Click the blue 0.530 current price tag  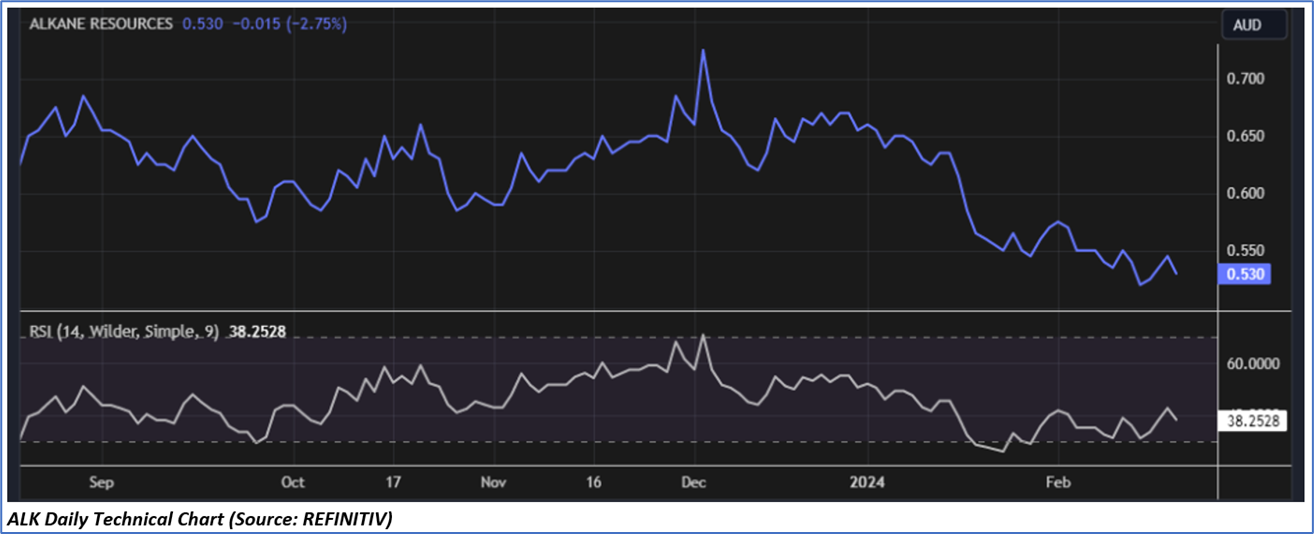(x=1244, y=274)
